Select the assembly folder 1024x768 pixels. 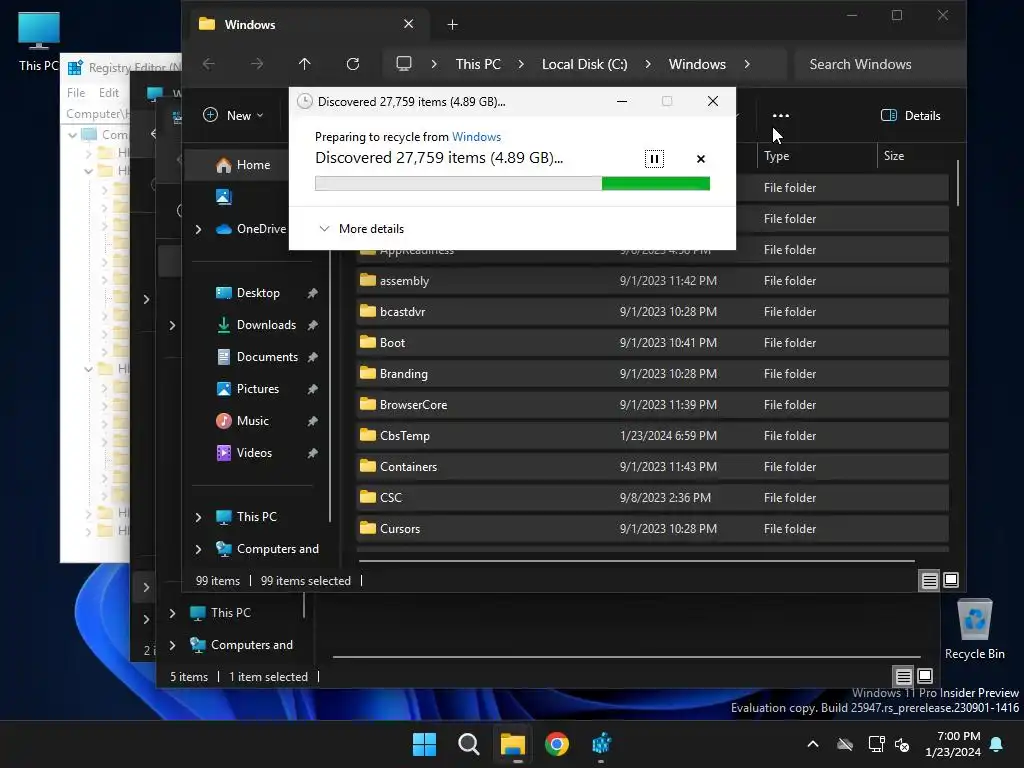(x=652, y=281)
